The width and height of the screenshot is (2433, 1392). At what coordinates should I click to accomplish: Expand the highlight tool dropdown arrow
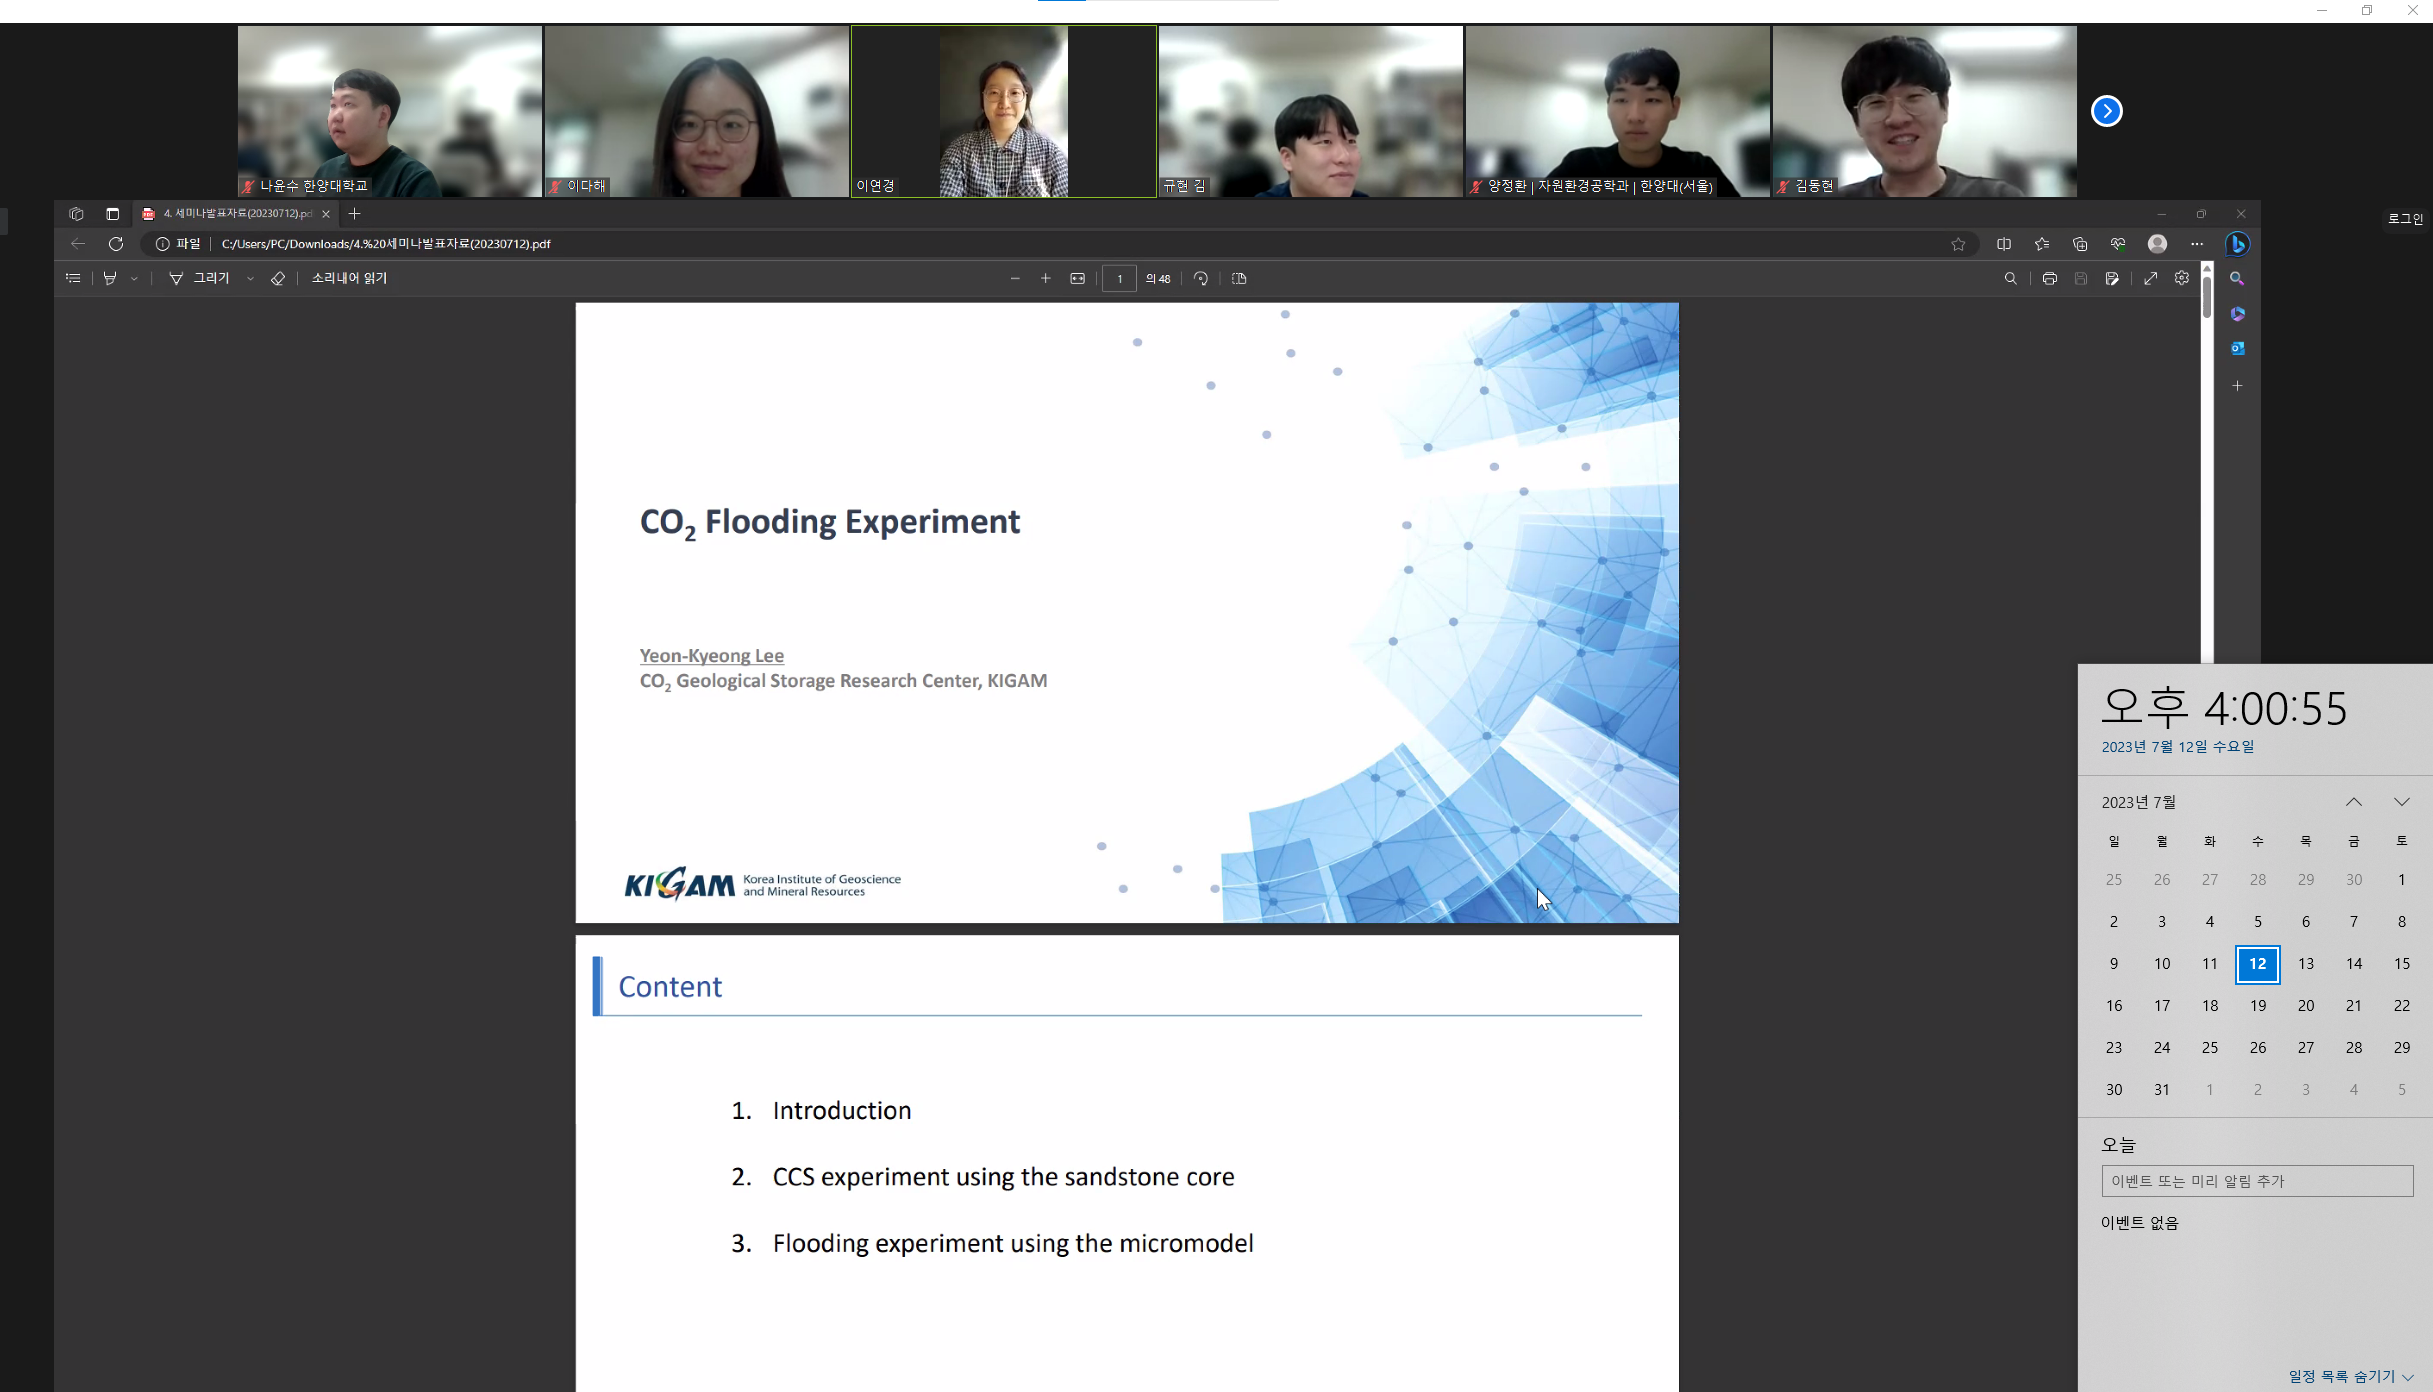134,279
